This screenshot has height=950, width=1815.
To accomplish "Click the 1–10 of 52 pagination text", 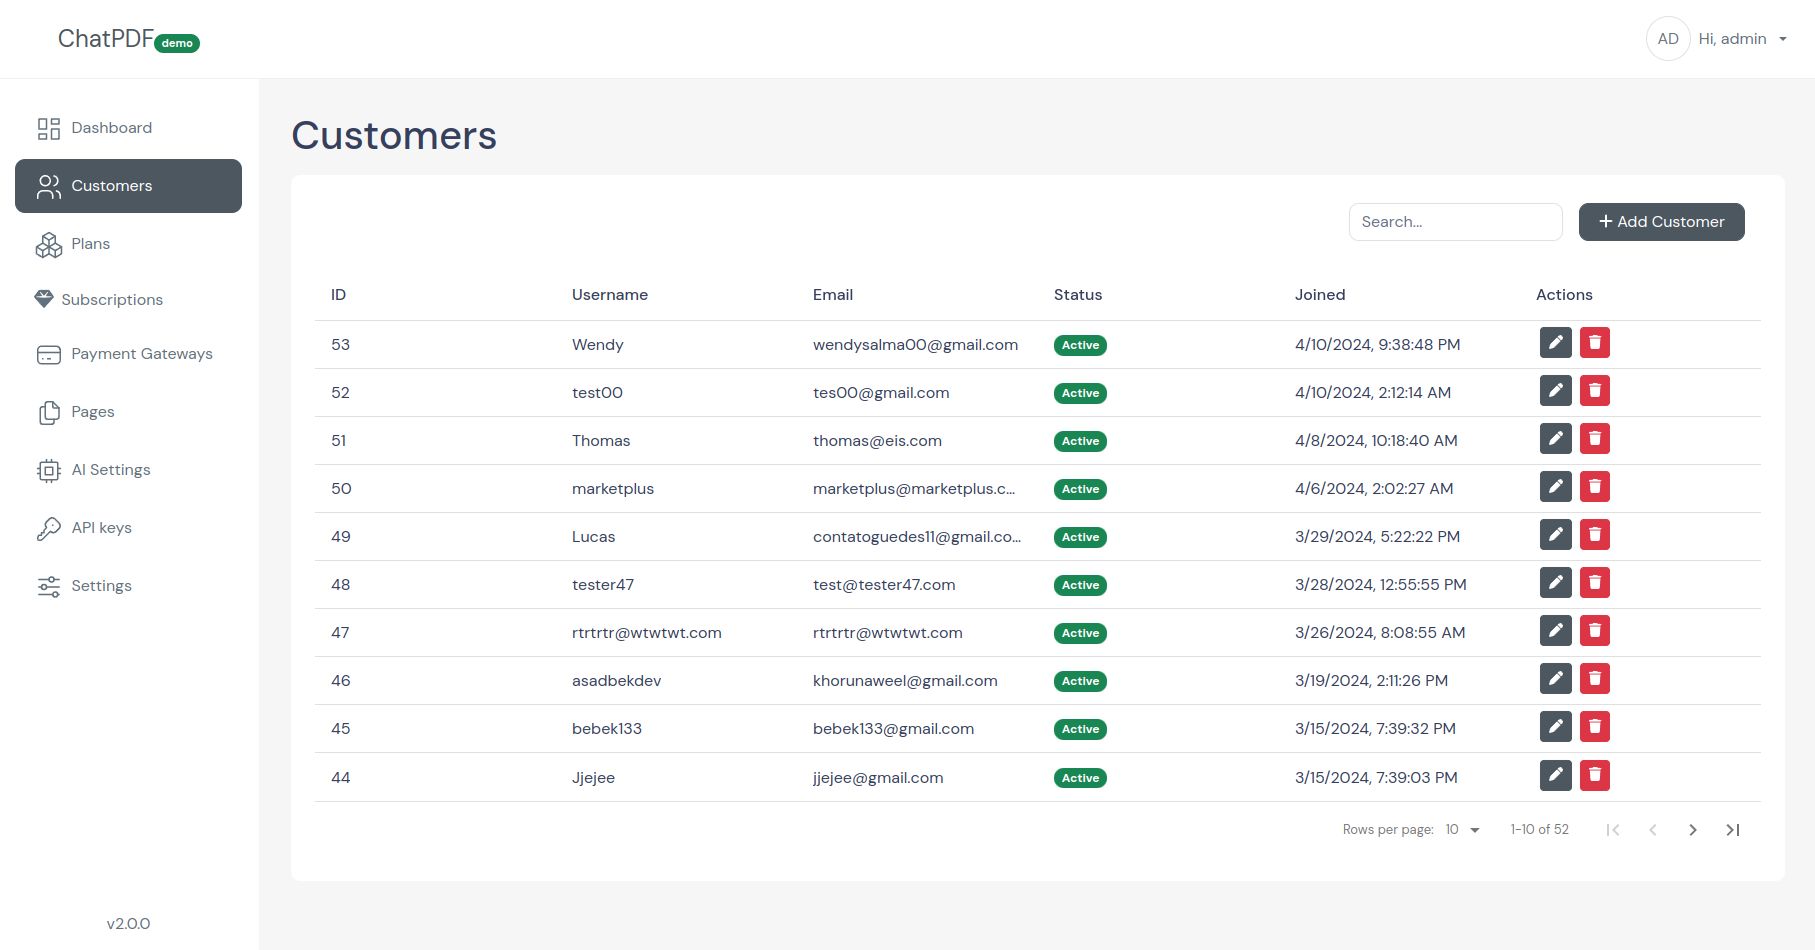I will [x=1539, y=830].
